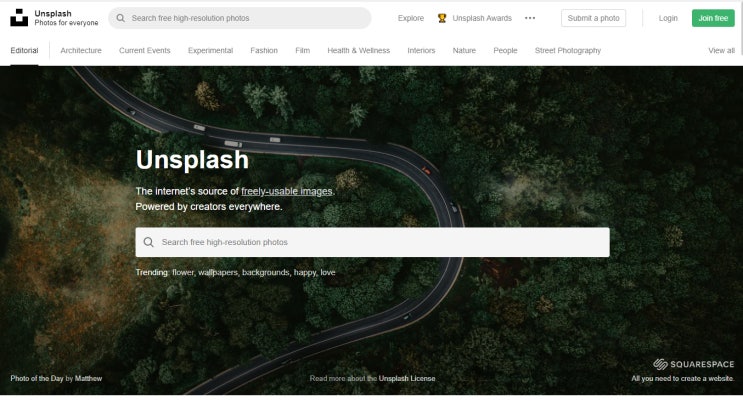Viewport: 743px width, 410px height.
Task: Open the three-dots more menu
Action: pos(530,18)
